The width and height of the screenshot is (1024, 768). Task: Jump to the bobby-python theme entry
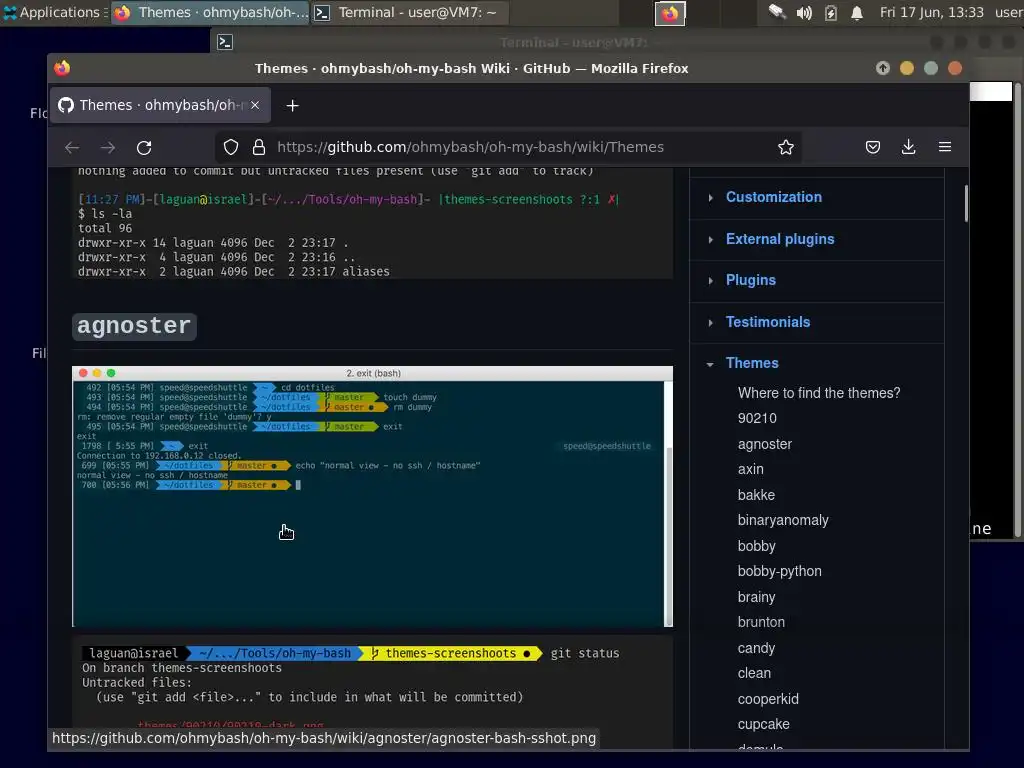click(x=780, y=571)
